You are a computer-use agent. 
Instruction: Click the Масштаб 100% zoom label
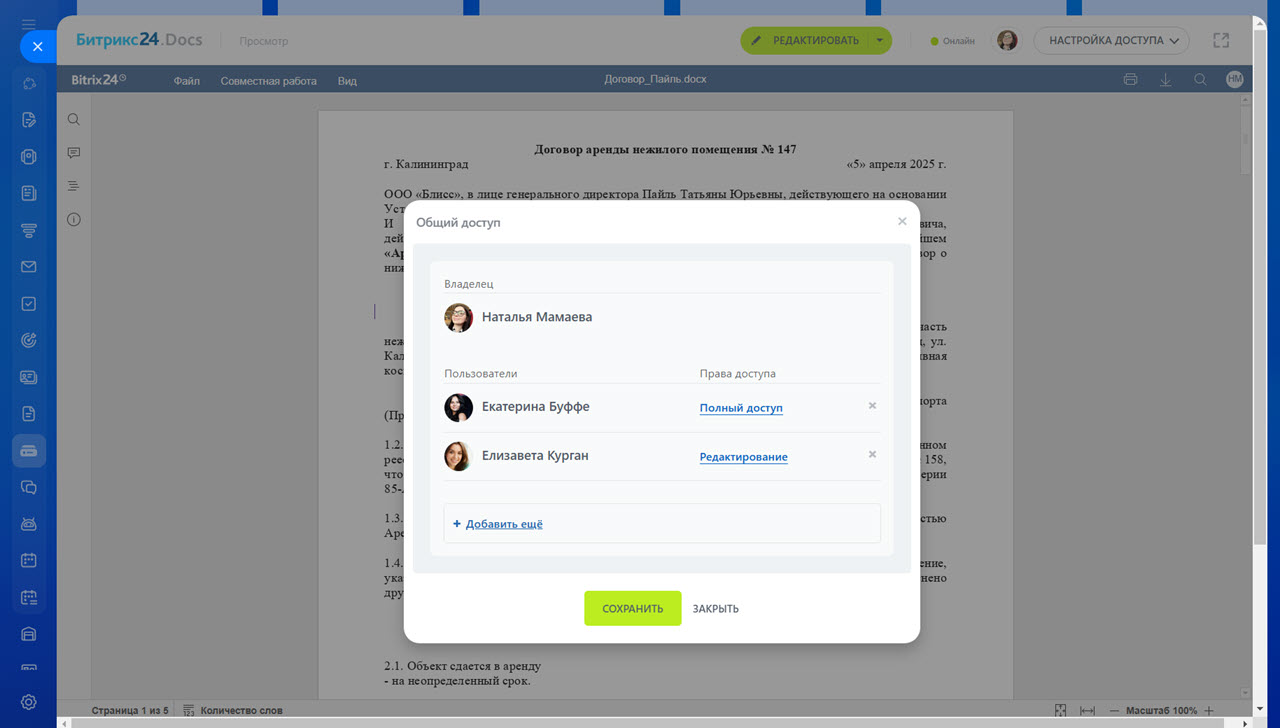[x=1162, y=711]
